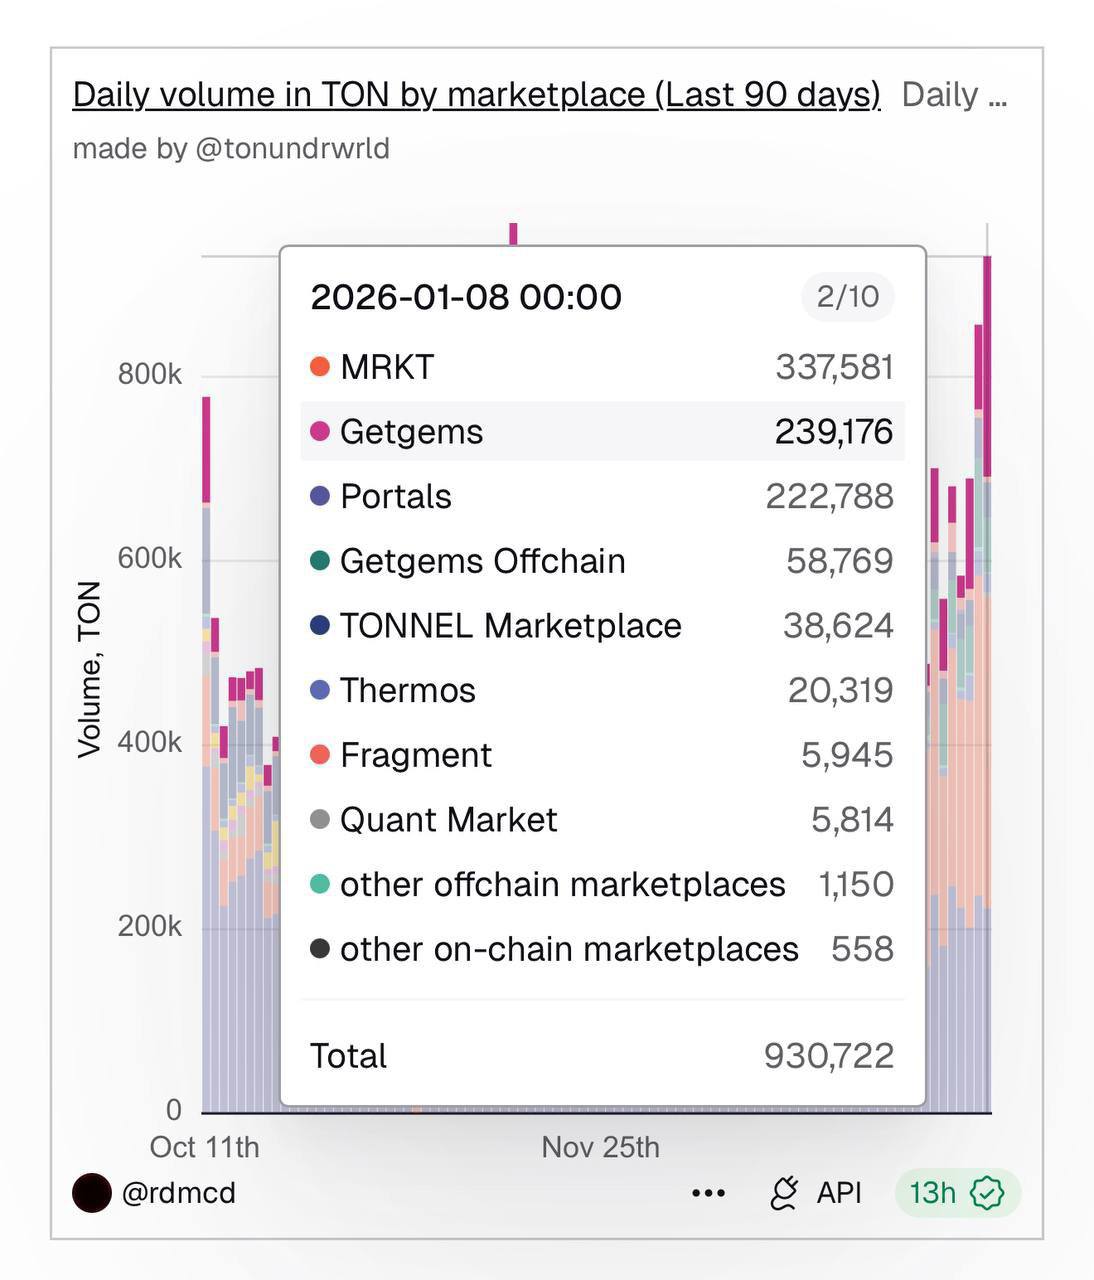1094x1280 pixels.
Task: Click the 13h last-updated badge
Action: tap(932, 1193)
